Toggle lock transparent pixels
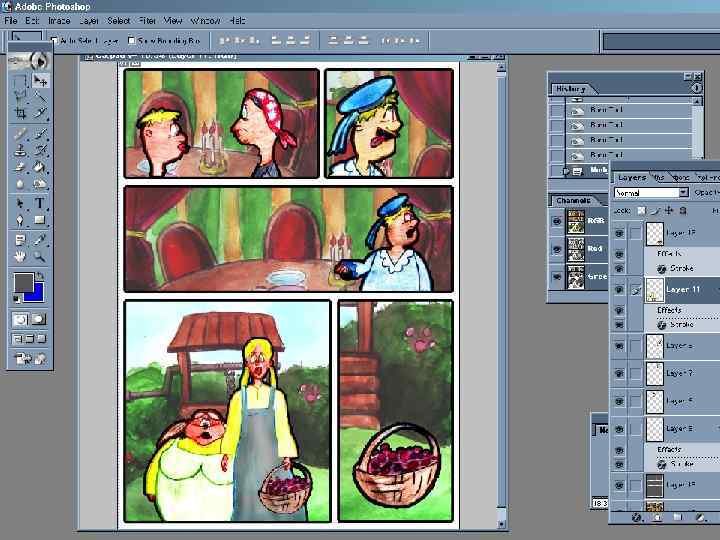 [641, 210]
